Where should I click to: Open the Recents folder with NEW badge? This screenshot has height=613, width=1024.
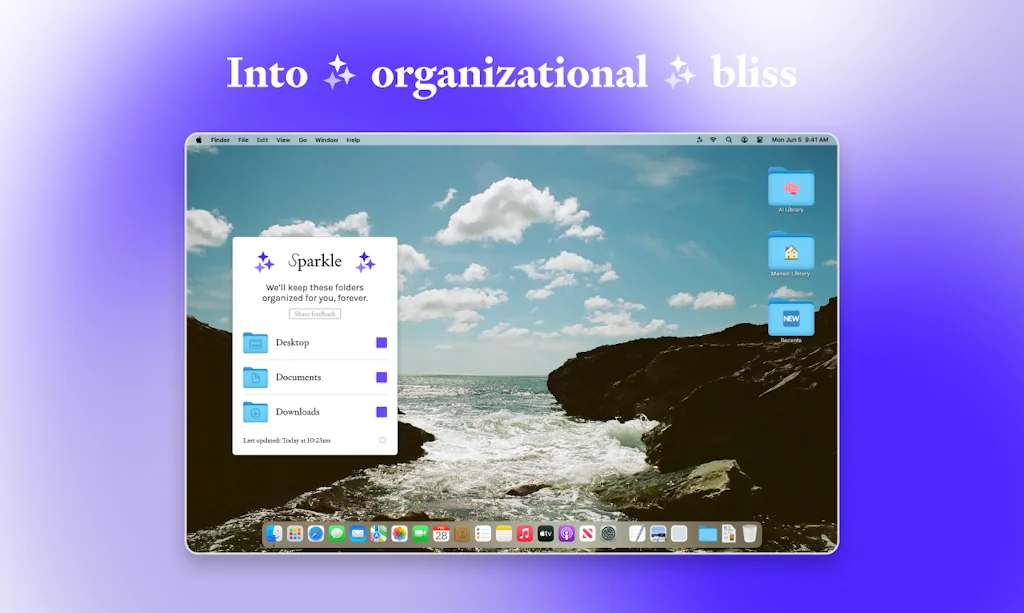point(791,319)
